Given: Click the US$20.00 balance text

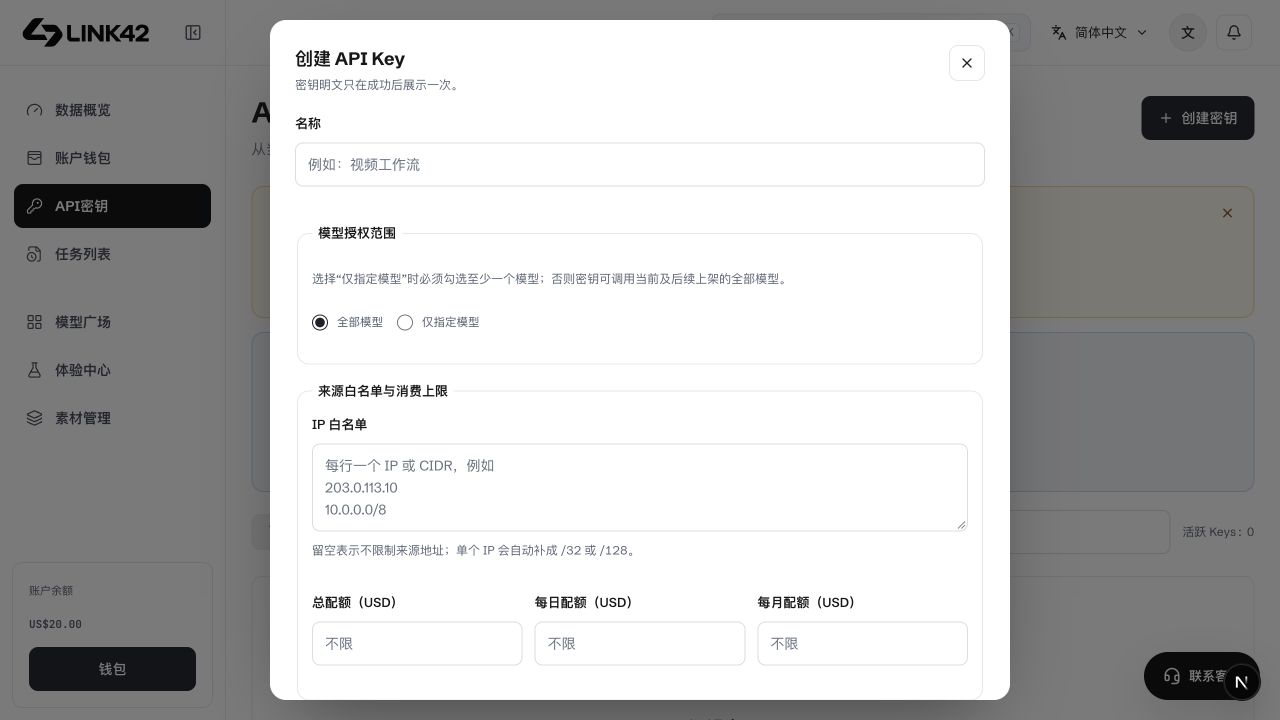Looking at the screenshot, I should [55, 624].
